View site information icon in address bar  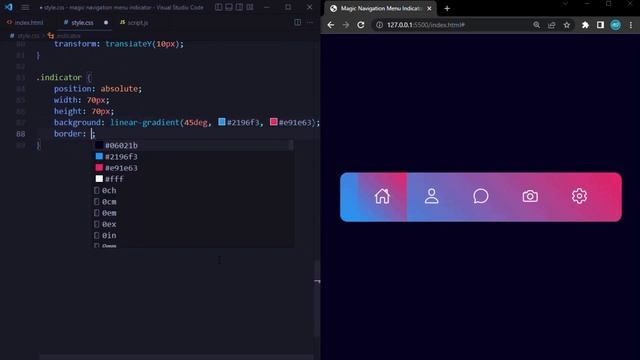(x=379, y=25)
